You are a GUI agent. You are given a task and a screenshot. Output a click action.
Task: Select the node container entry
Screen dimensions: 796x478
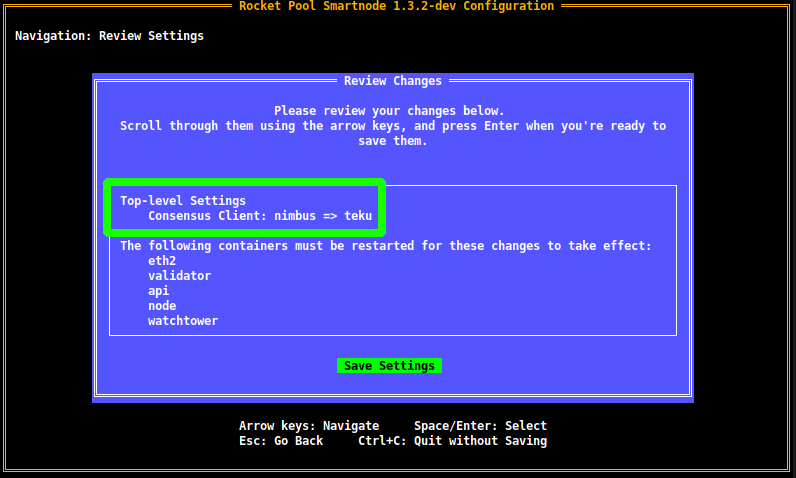pyautogui.click(x=162, y=306)
